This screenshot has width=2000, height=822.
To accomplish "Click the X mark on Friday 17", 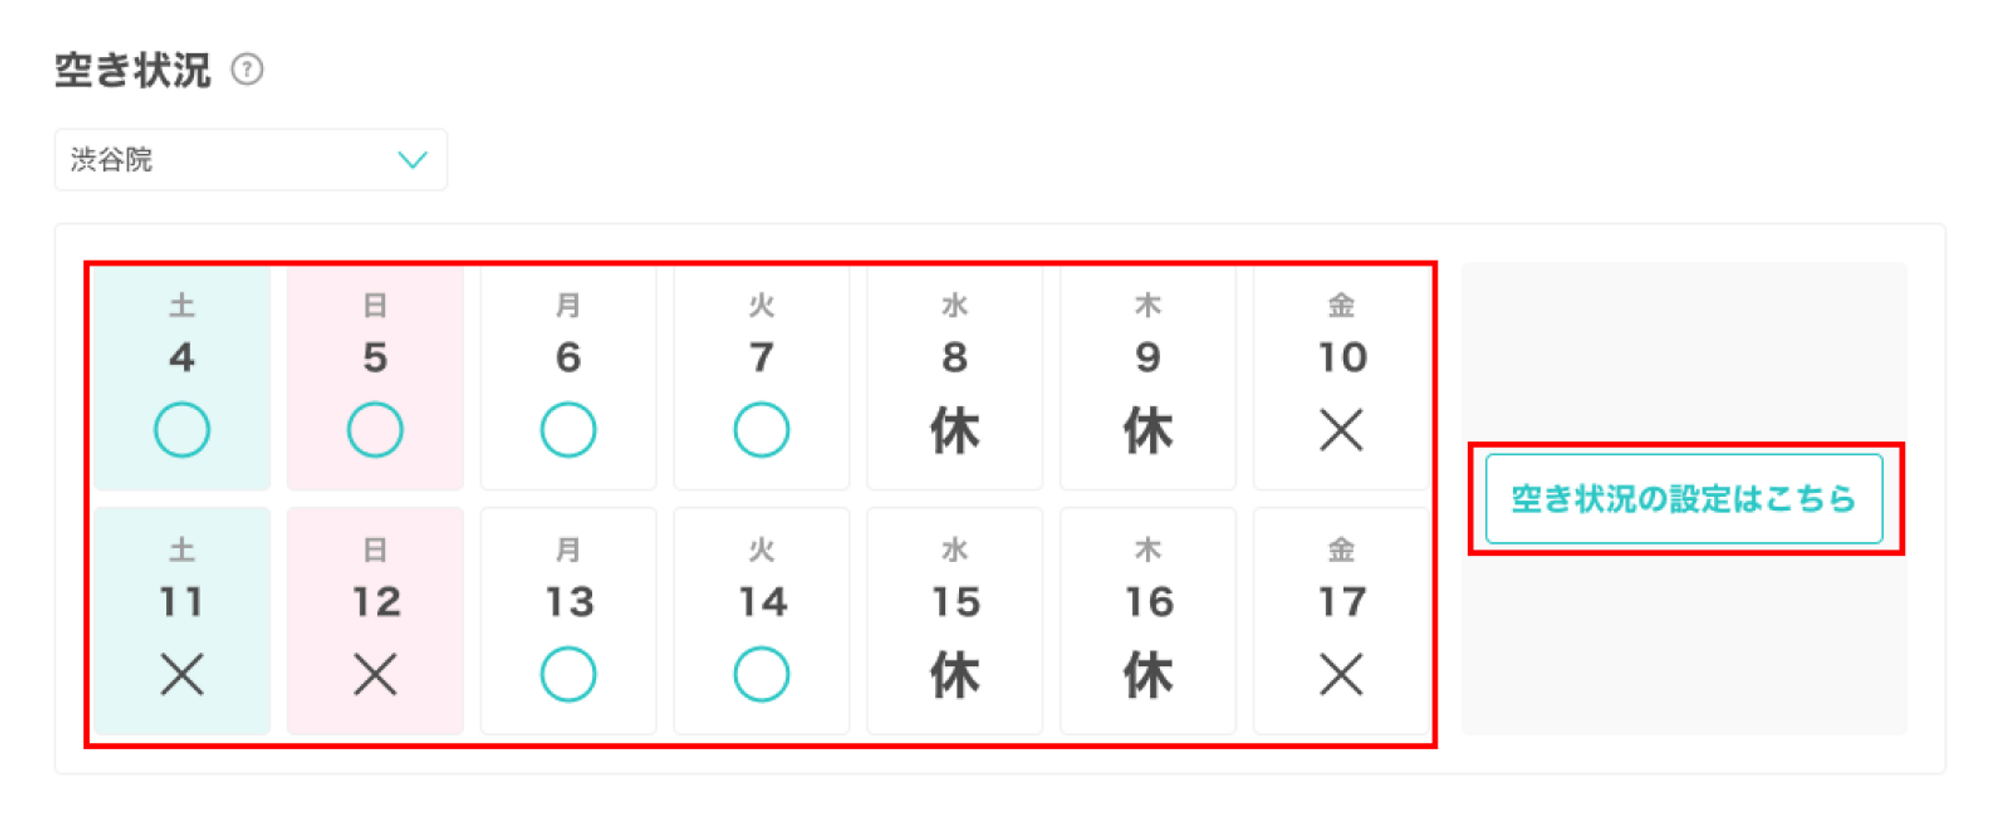I will [1341, 675].
